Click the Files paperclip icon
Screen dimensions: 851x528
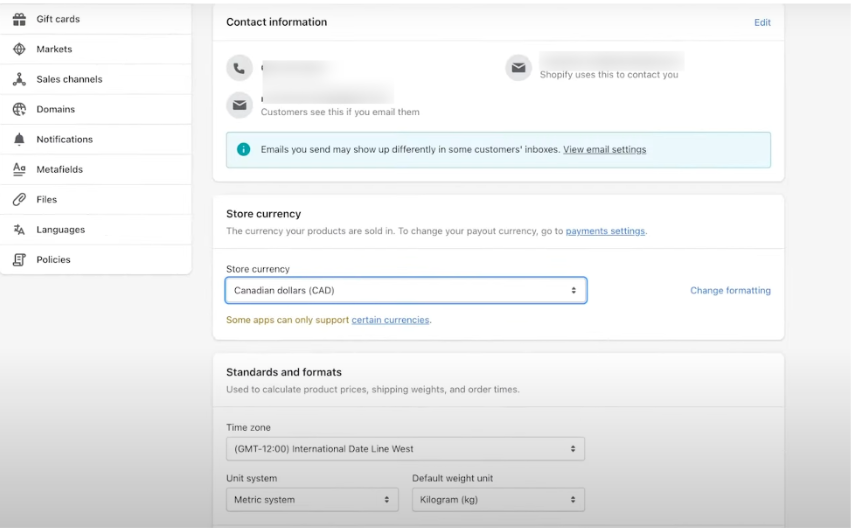(x=20, y=200)
